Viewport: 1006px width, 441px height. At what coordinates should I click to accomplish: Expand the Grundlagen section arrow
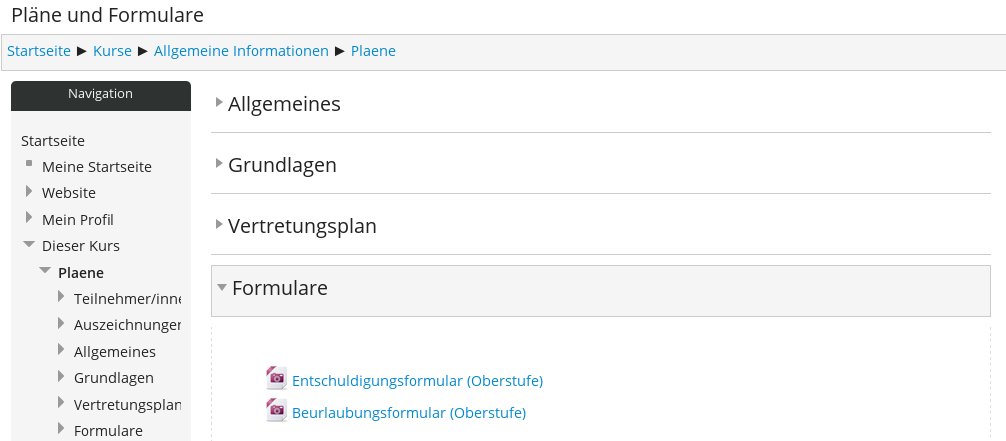point(219,164)
